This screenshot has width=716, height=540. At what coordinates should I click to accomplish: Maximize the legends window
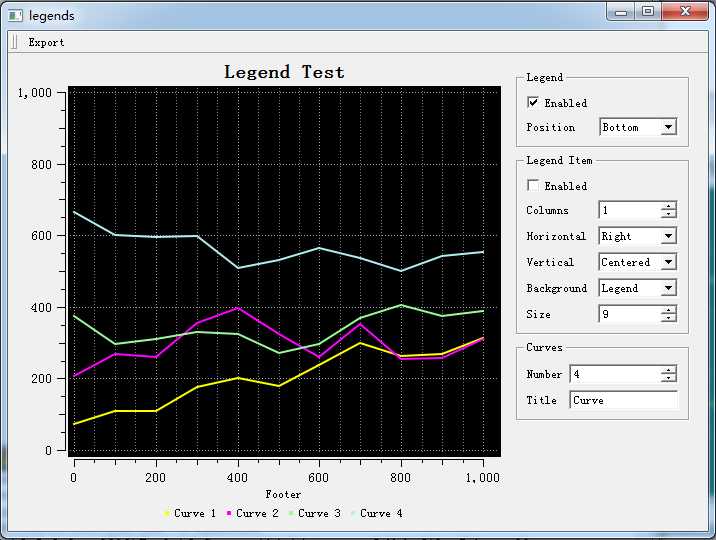point(648,11)
